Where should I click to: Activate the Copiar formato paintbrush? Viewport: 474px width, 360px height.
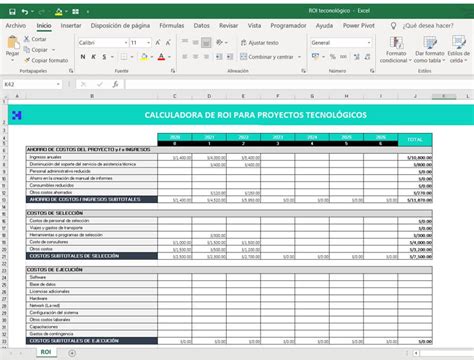pos(46,60)
